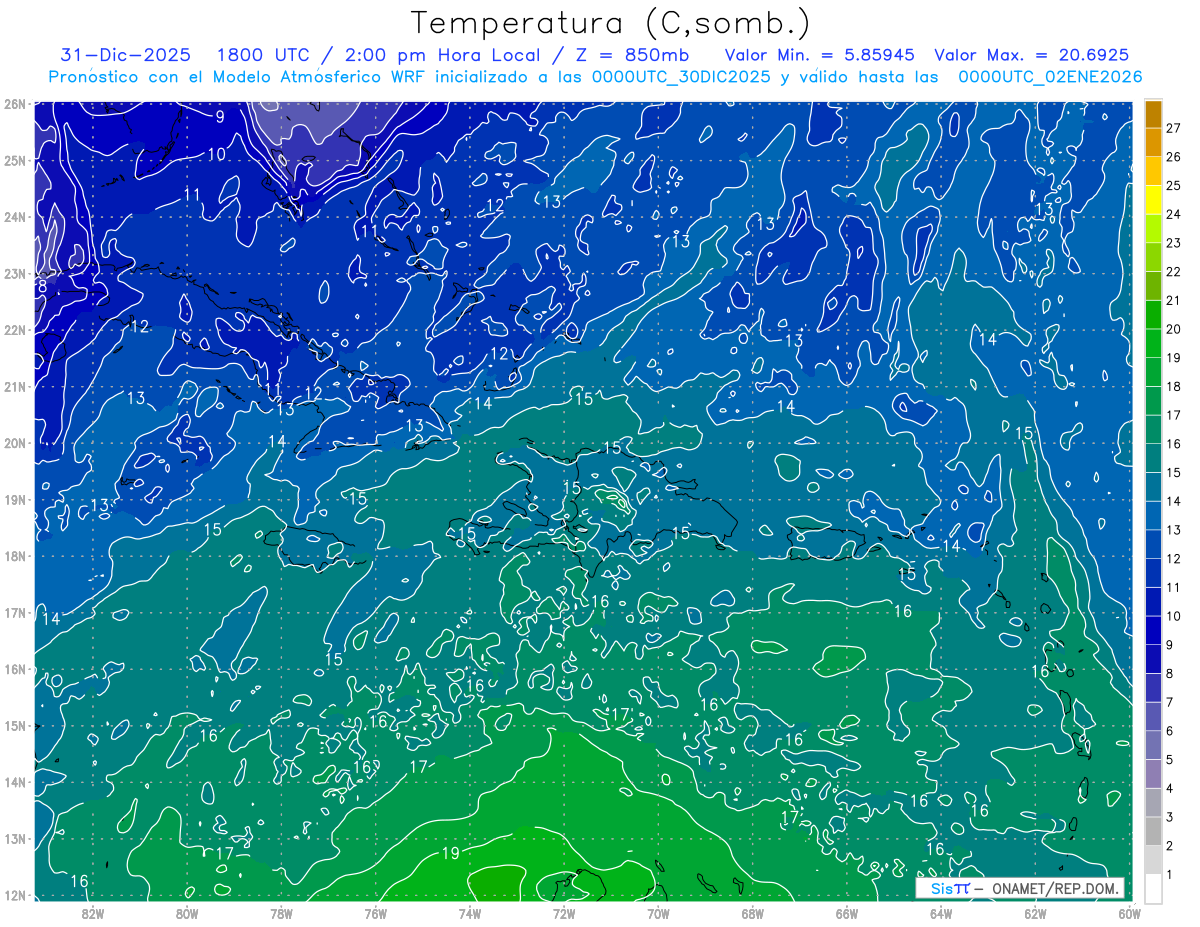Click the 80W longitude axis label

pos(187,913)
